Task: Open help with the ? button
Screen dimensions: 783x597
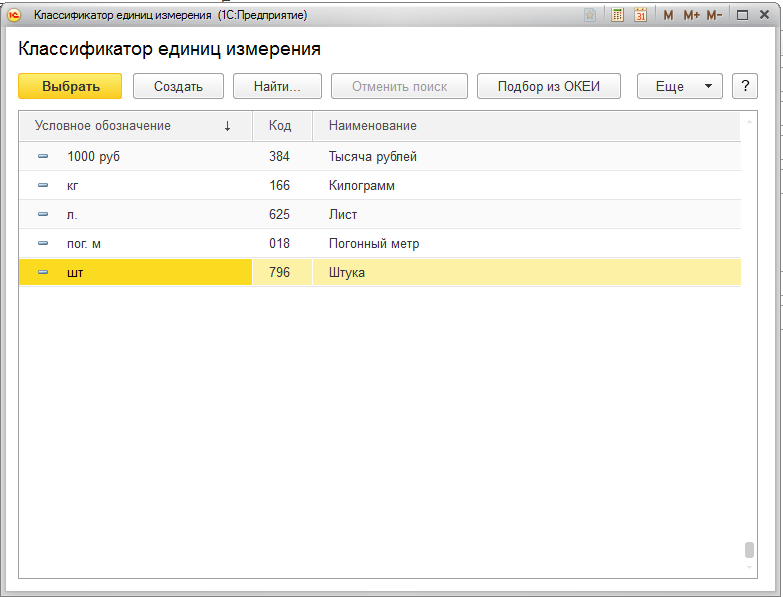Action: (x=744, y=86)
